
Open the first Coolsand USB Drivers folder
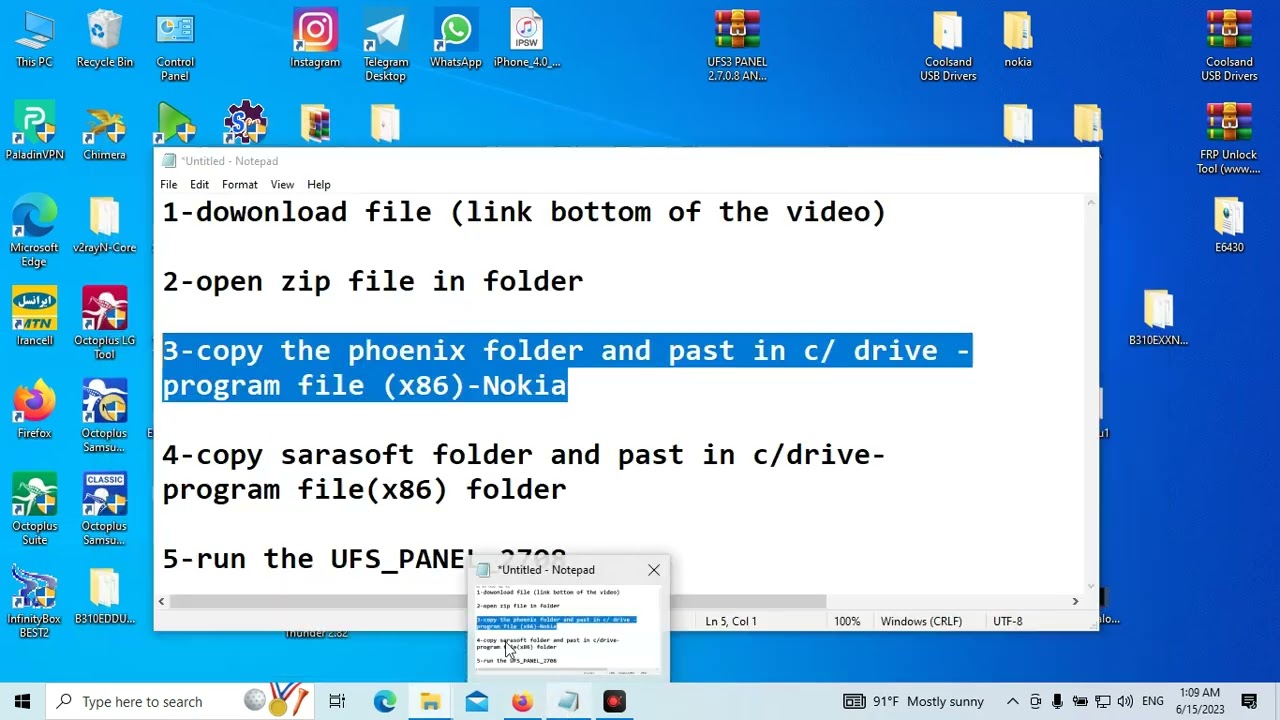coord(948,47)
